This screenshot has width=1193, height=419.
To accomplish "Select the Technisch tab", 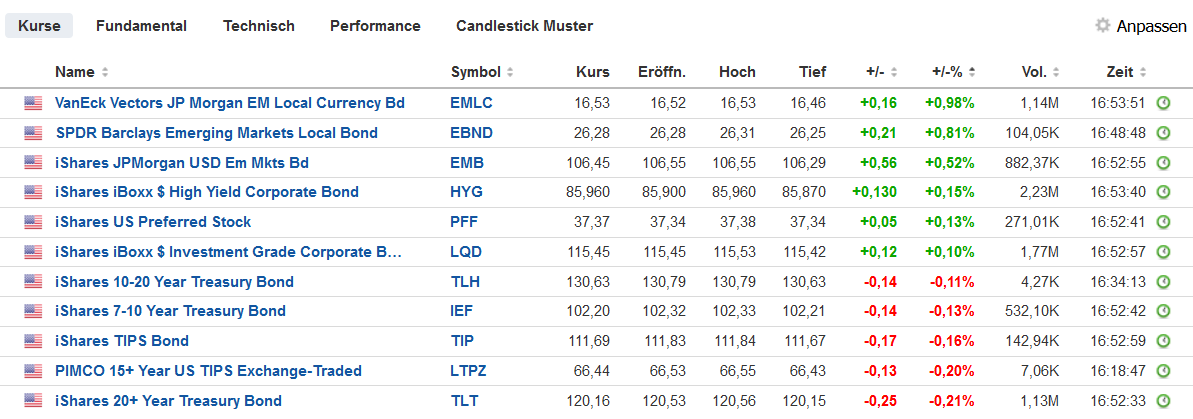I will [259, 26].
